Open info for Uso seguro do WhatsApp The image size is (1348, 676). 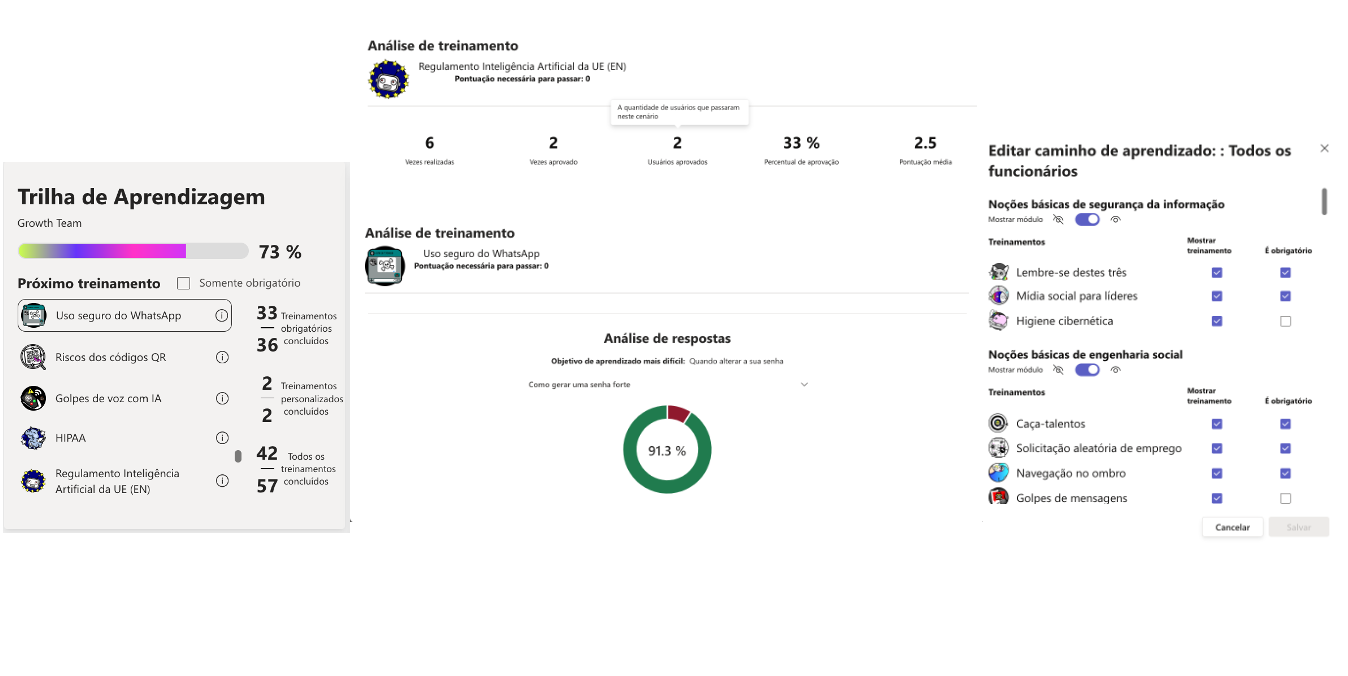(x=222, y=315)
